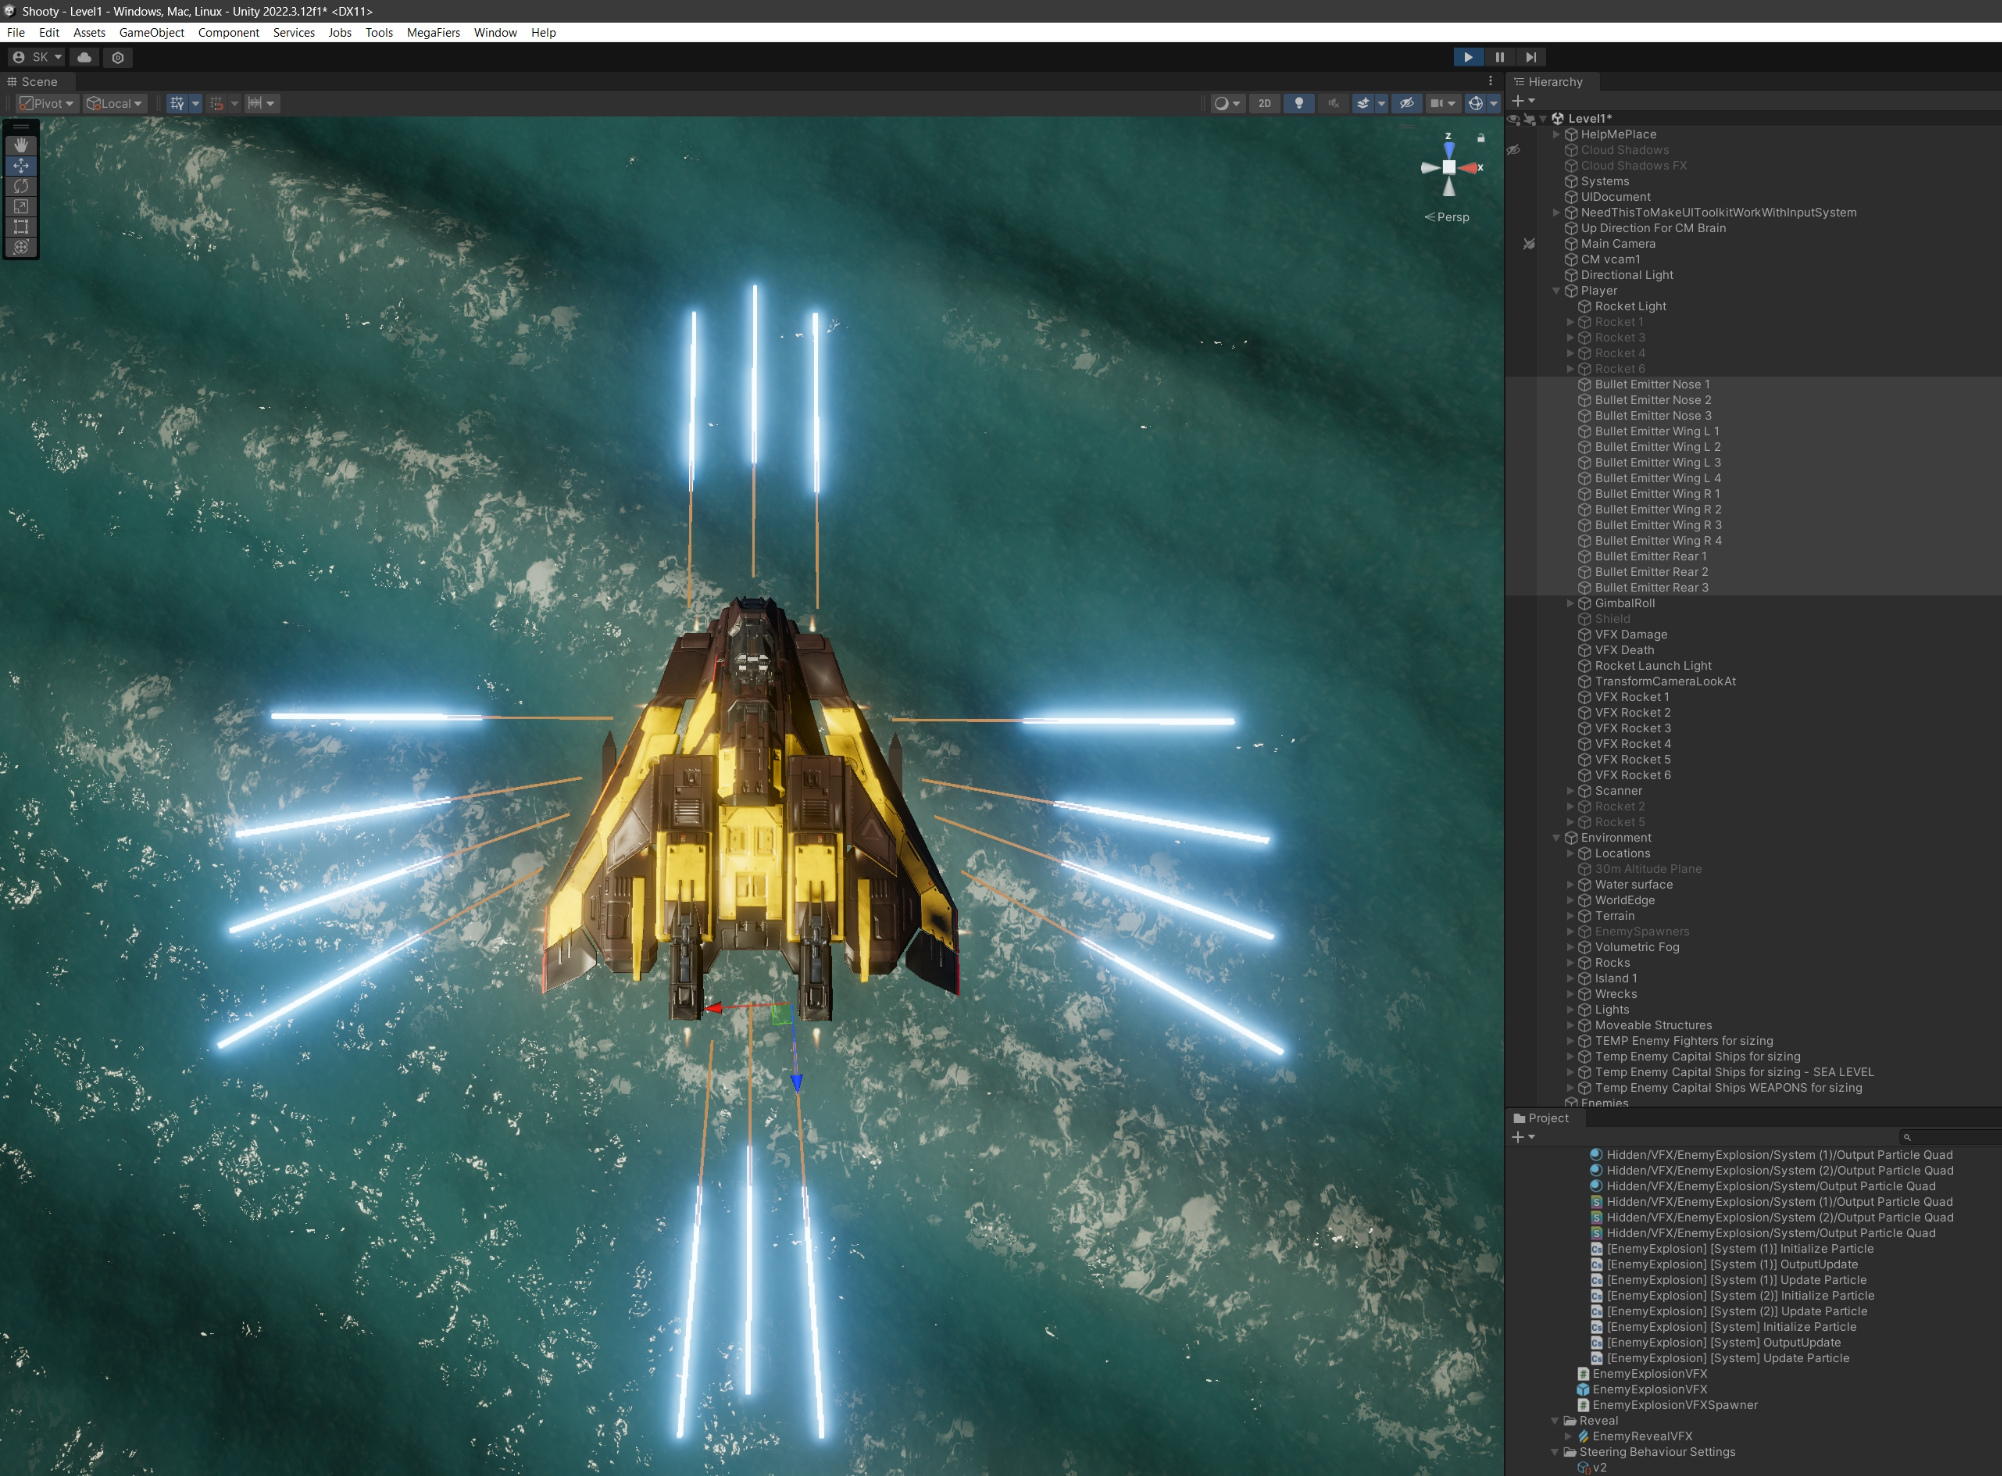Image resolution: width=2002 pixels, height=1476 pixels.
Task: Select the Hand view tool
Action: pyautogui.click(x=21, y=145)
